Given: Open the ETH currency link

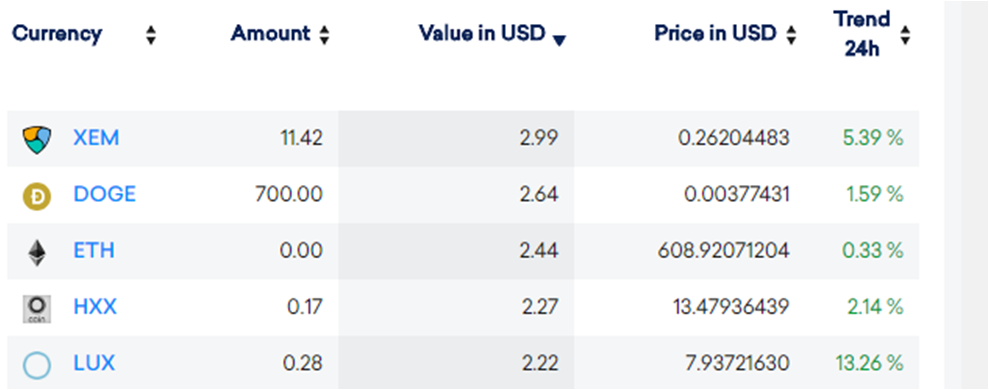Looking at the screenshot, I should pyautogui.click(x=94, y=251).
